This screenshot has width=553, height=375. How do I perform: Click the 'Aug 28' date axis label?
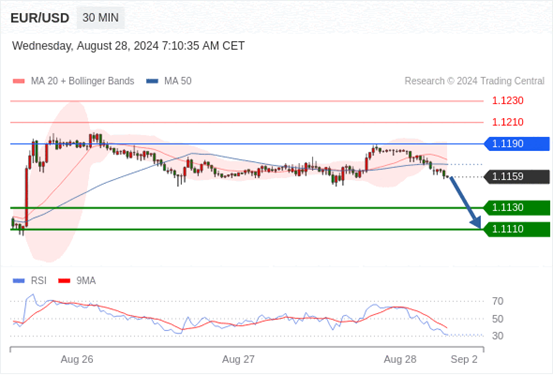(400, 359)
